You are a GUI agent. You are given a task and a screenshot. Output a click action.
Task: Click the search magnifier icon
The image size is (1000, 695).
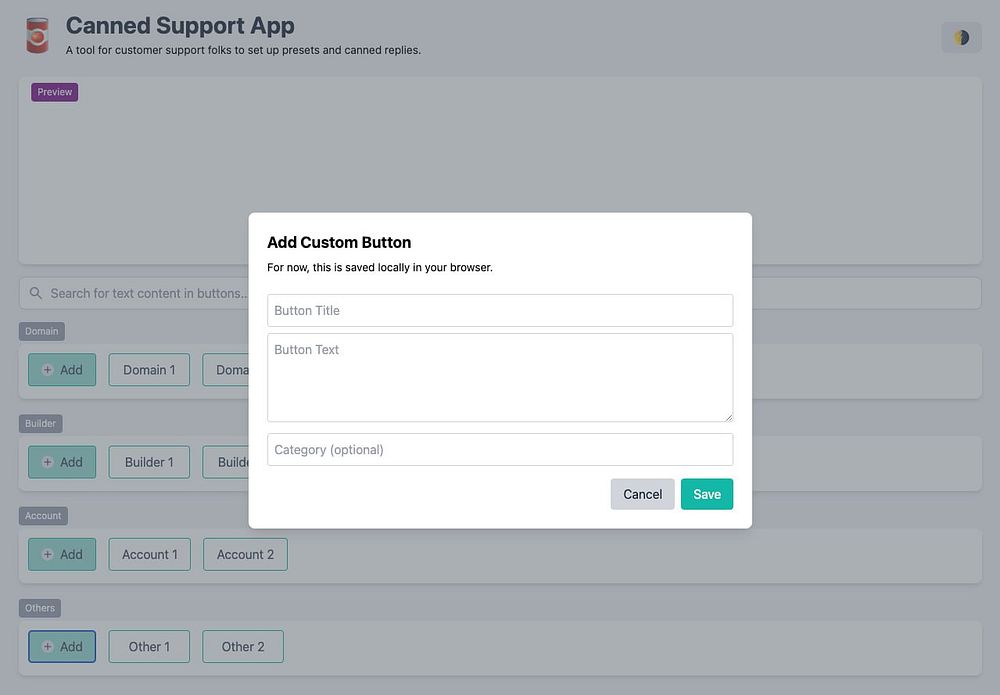tap(36, 293)
